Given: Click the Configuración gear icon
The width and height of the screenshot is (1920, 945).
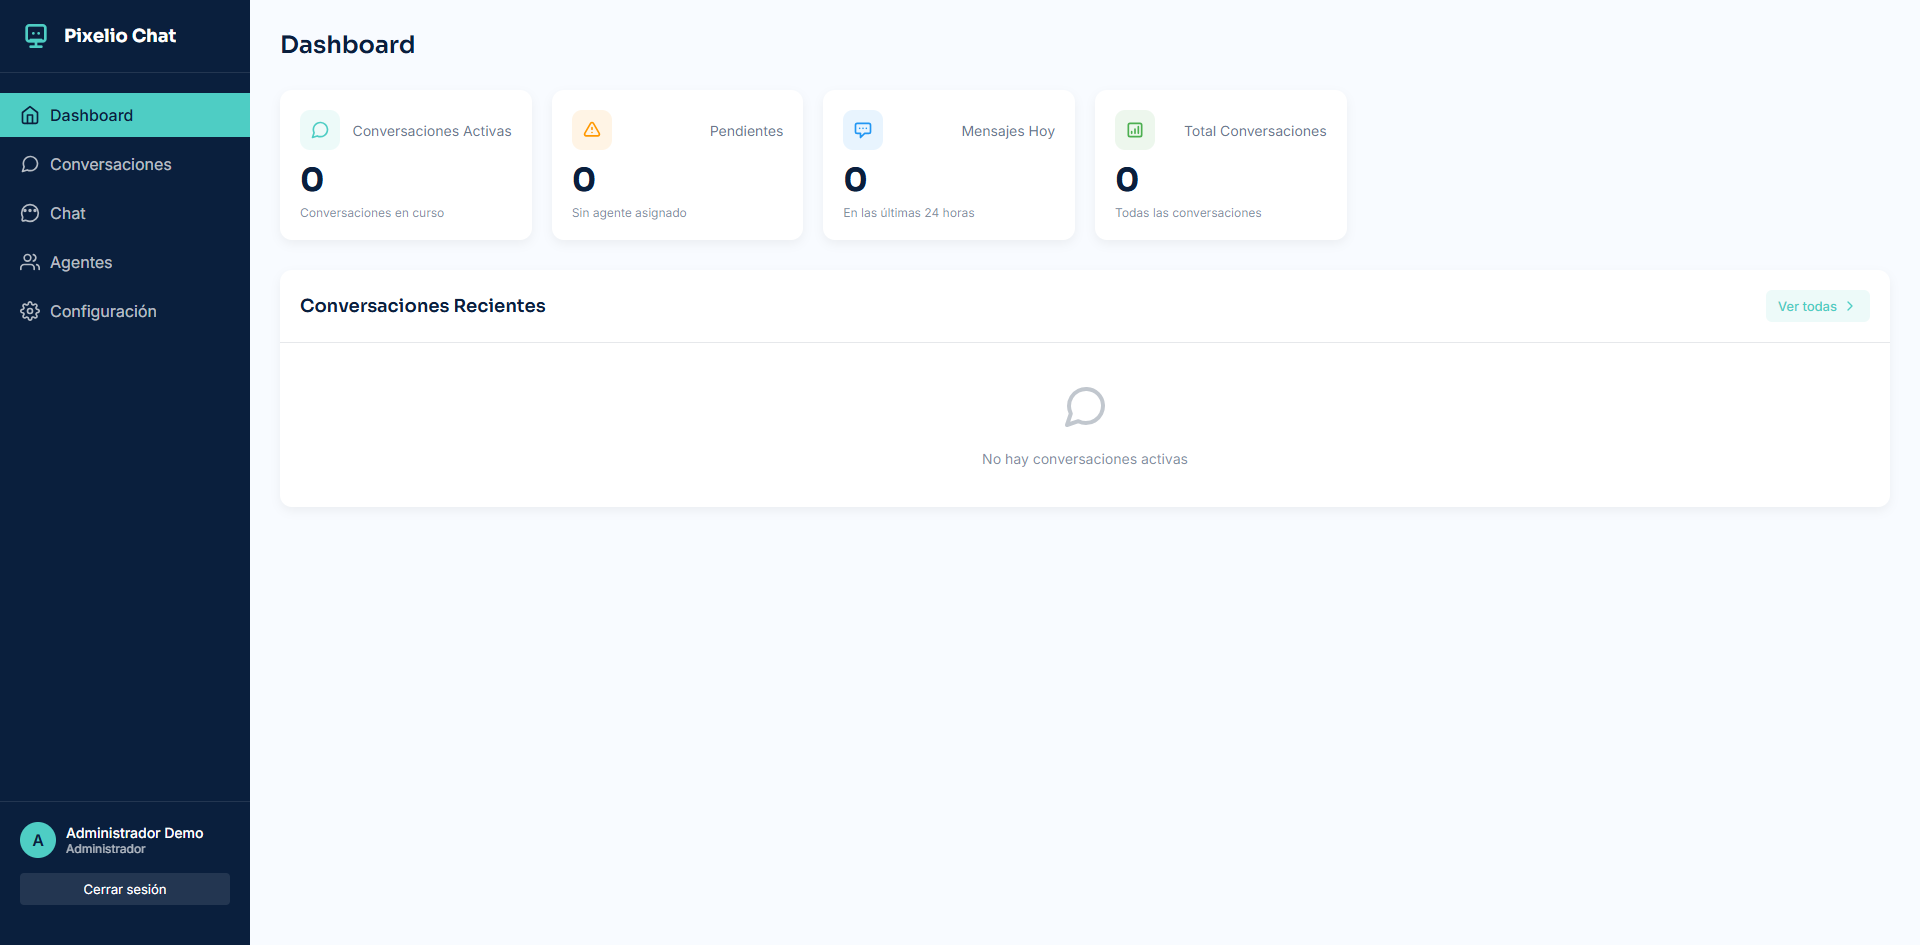Looking at the screenshot, I should [x=30, y=311].
